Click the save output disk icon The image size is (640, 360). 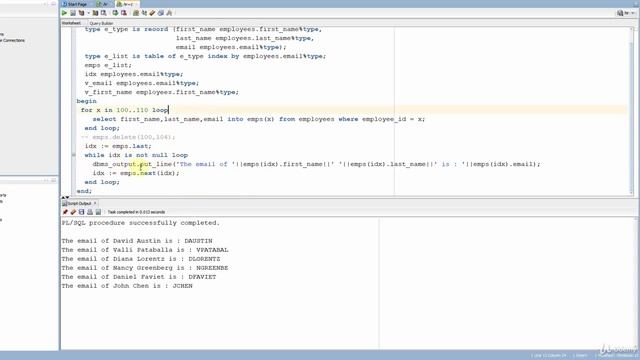[x=81, y=212]
